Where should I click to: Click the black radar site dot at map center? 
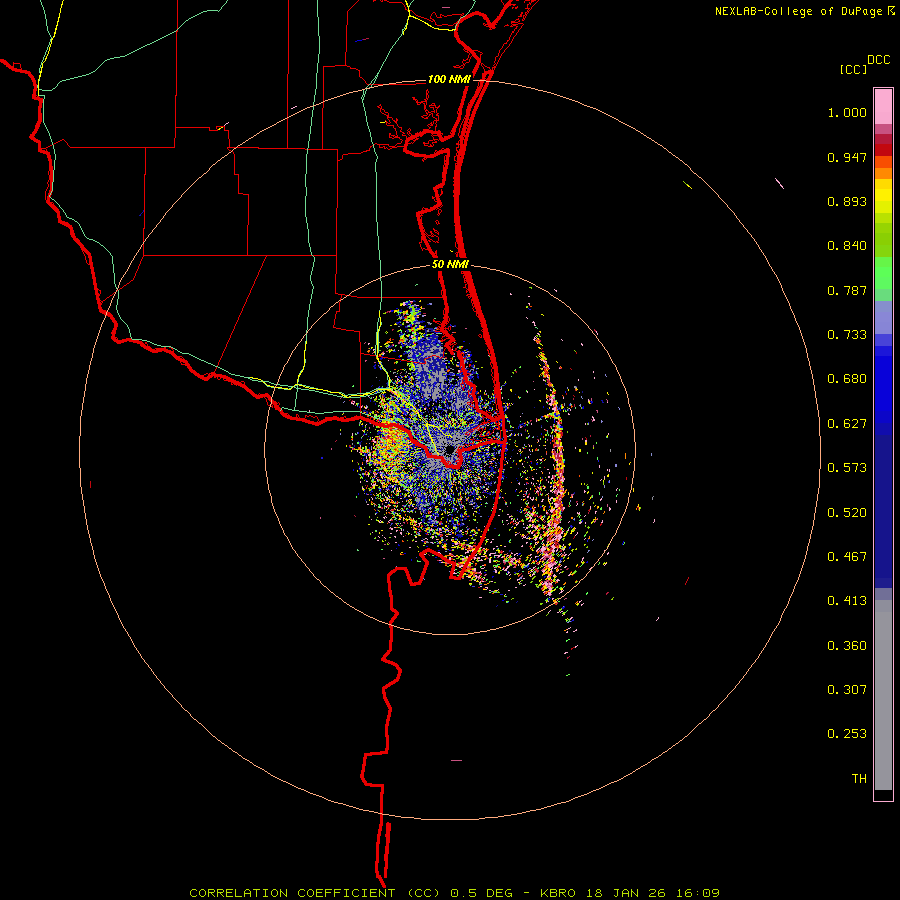pyautogui.click(x=449, y=450)
